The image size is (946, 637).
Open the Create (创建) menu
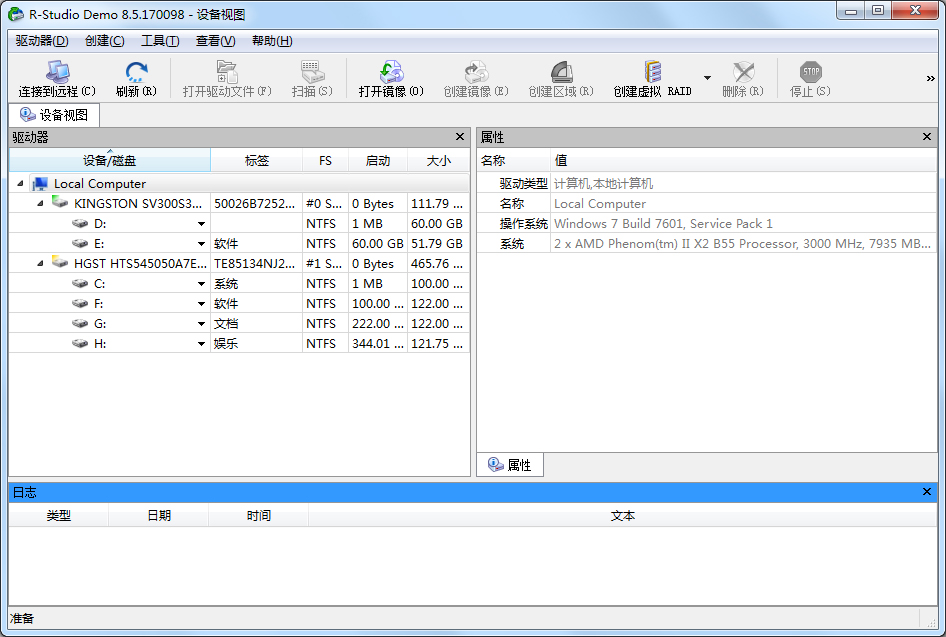[x=104, y=40]
